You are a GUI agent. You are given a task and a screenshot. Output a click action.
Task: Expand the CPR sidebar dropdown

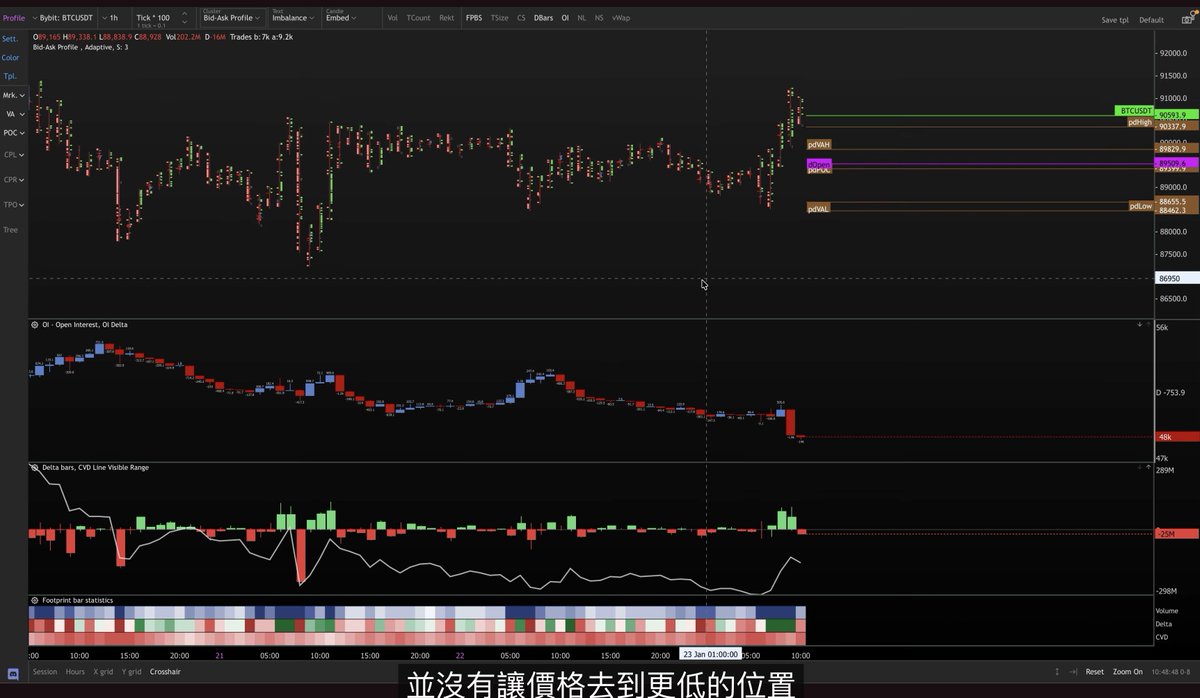[13, 180]
